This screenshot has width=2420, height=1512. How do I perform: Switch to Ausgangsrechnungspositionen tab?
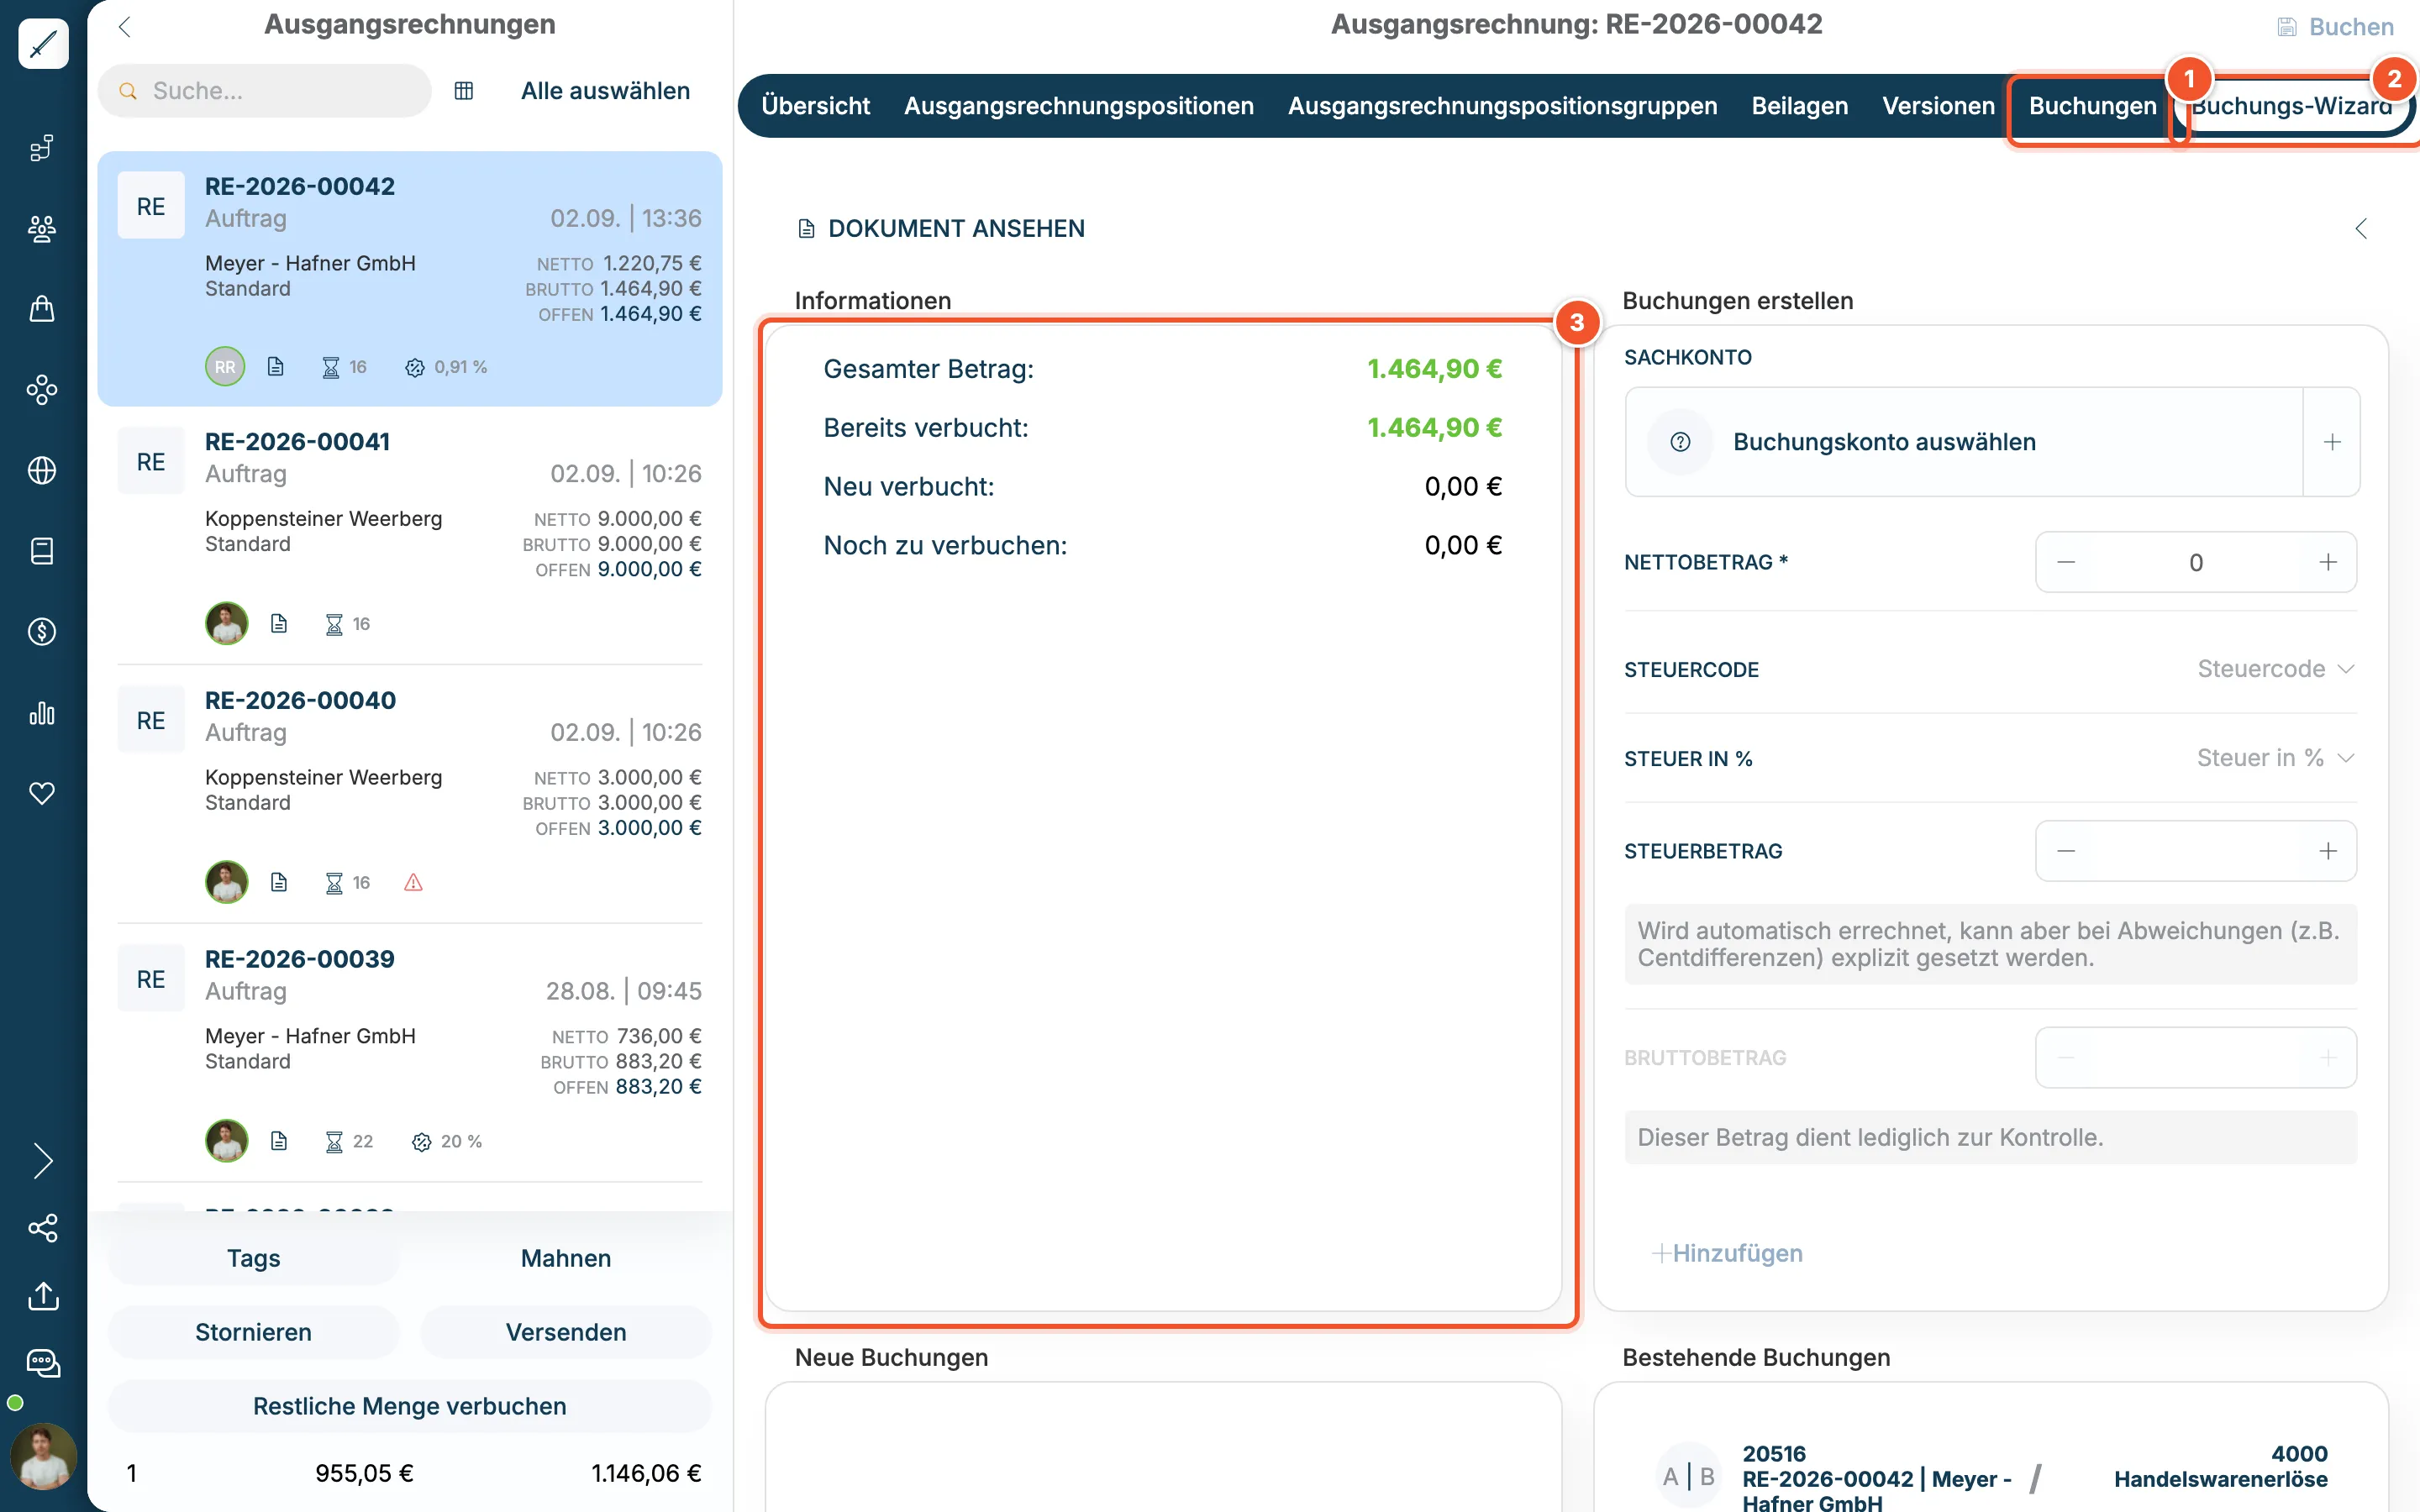coord(1078,106)
